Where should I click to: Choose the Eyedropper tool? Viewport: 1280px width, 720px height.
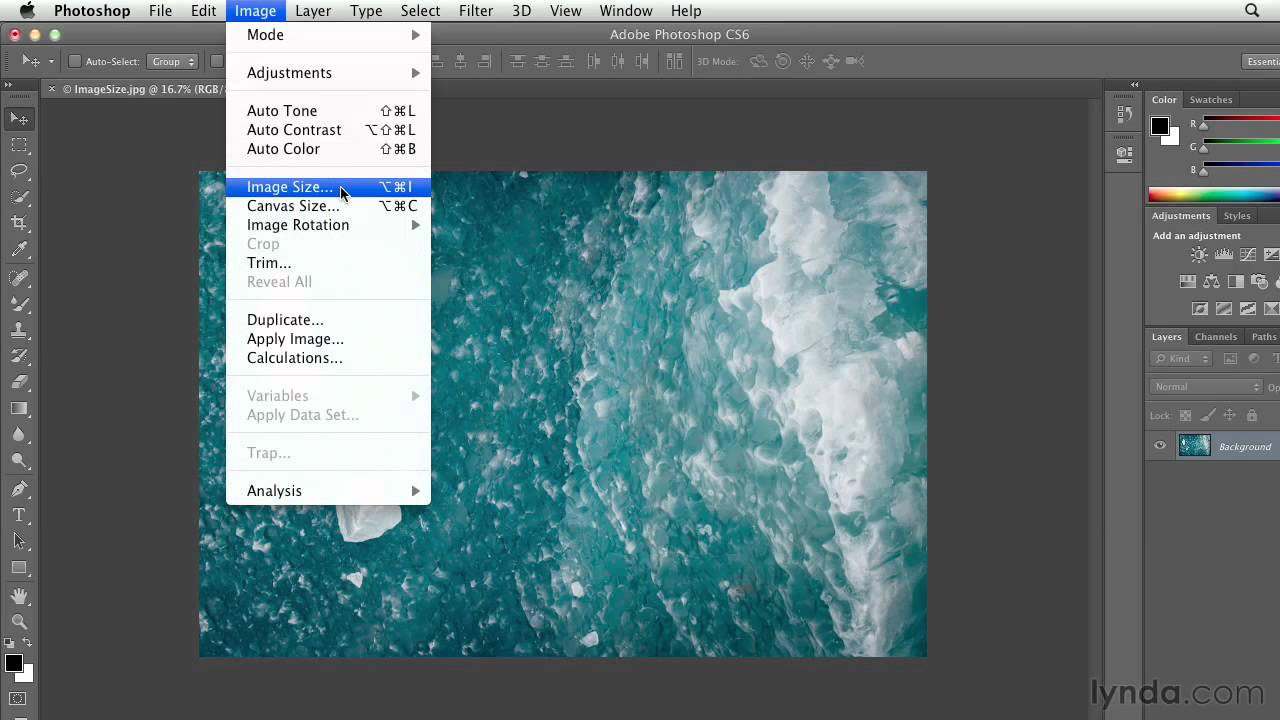[x=19, y=250]
